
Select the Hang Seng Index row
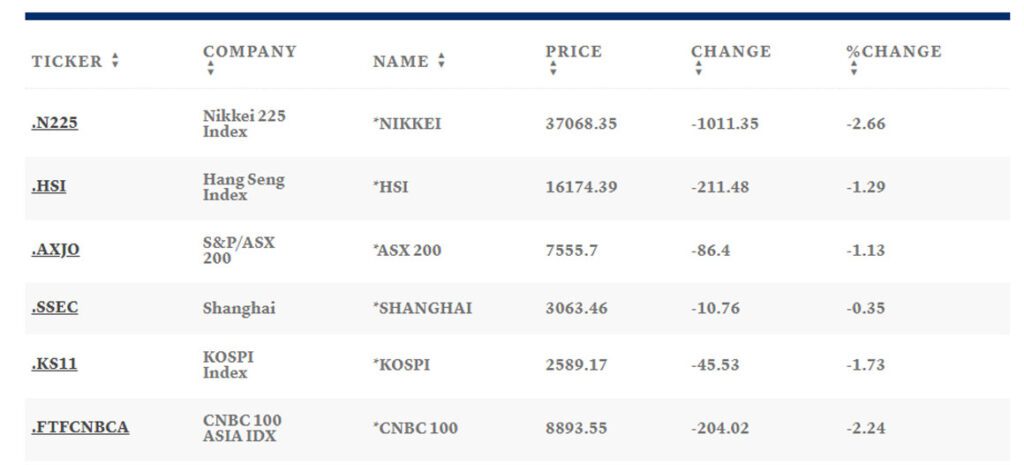coord(517,187)
